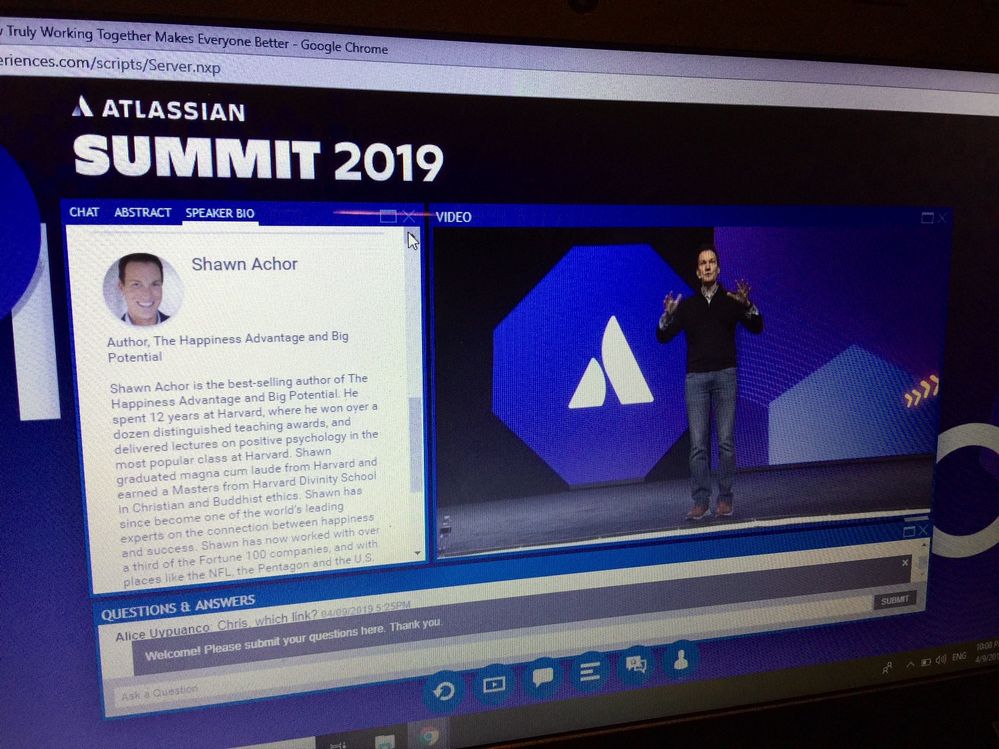The width and height of the screenshot is (999, 749).
Task: Open the speaker bio person icon
Action: [680, 660]
